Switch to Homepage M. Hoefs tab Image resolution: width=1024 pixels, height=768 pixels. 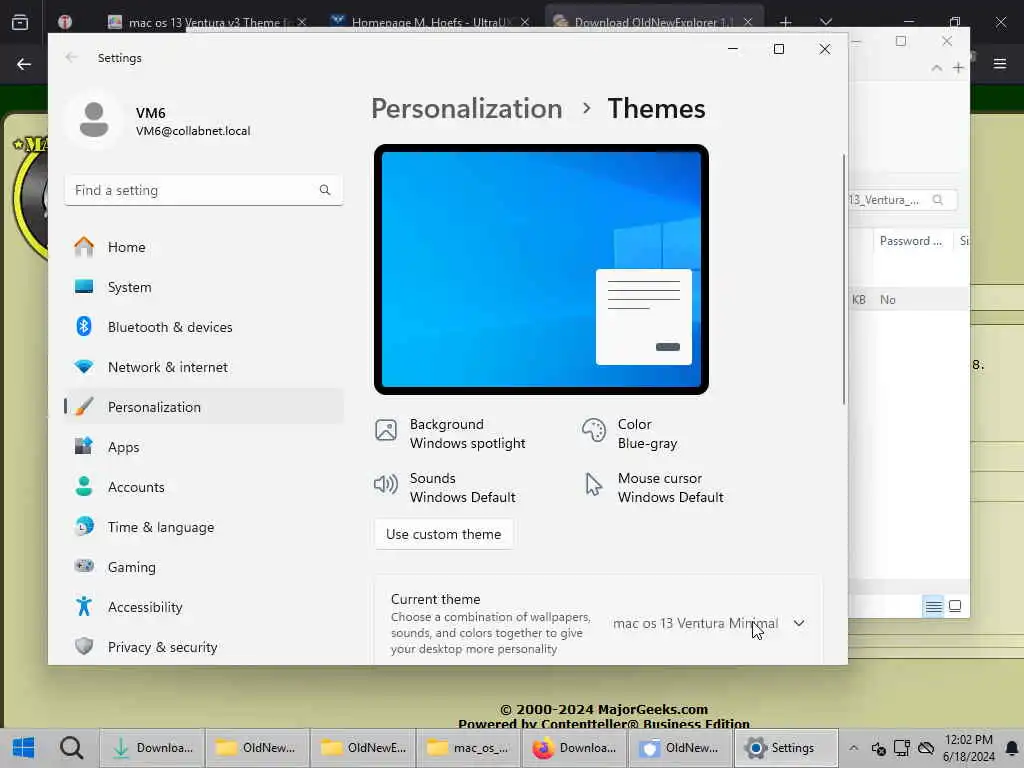click(430, 22)
